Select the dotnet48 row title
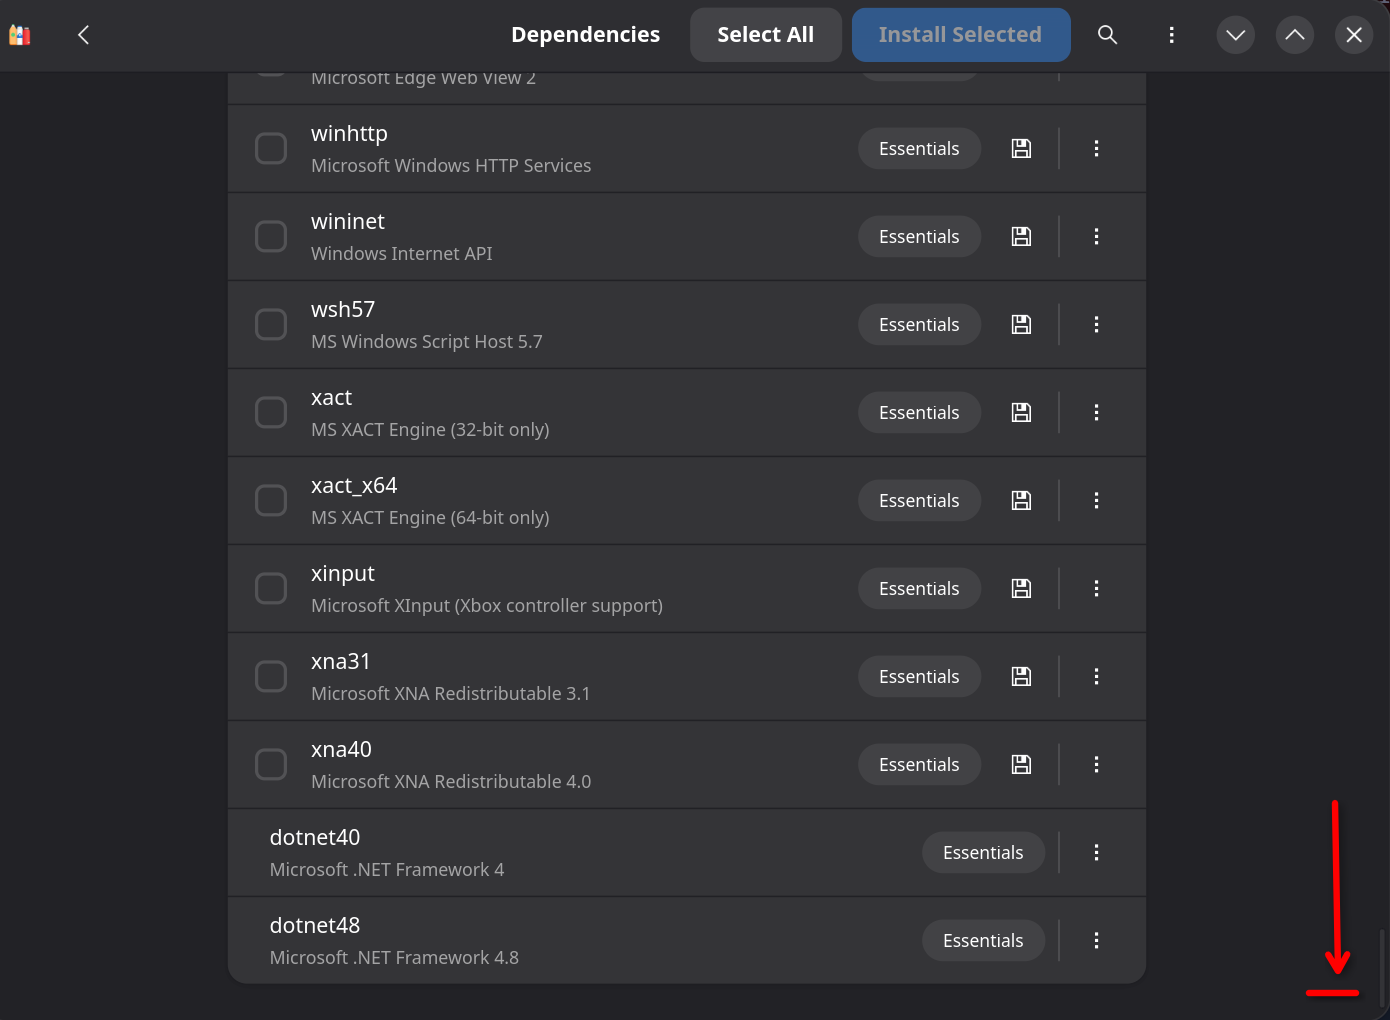This screenshot has width=1390, height=1020. (315, 926)
